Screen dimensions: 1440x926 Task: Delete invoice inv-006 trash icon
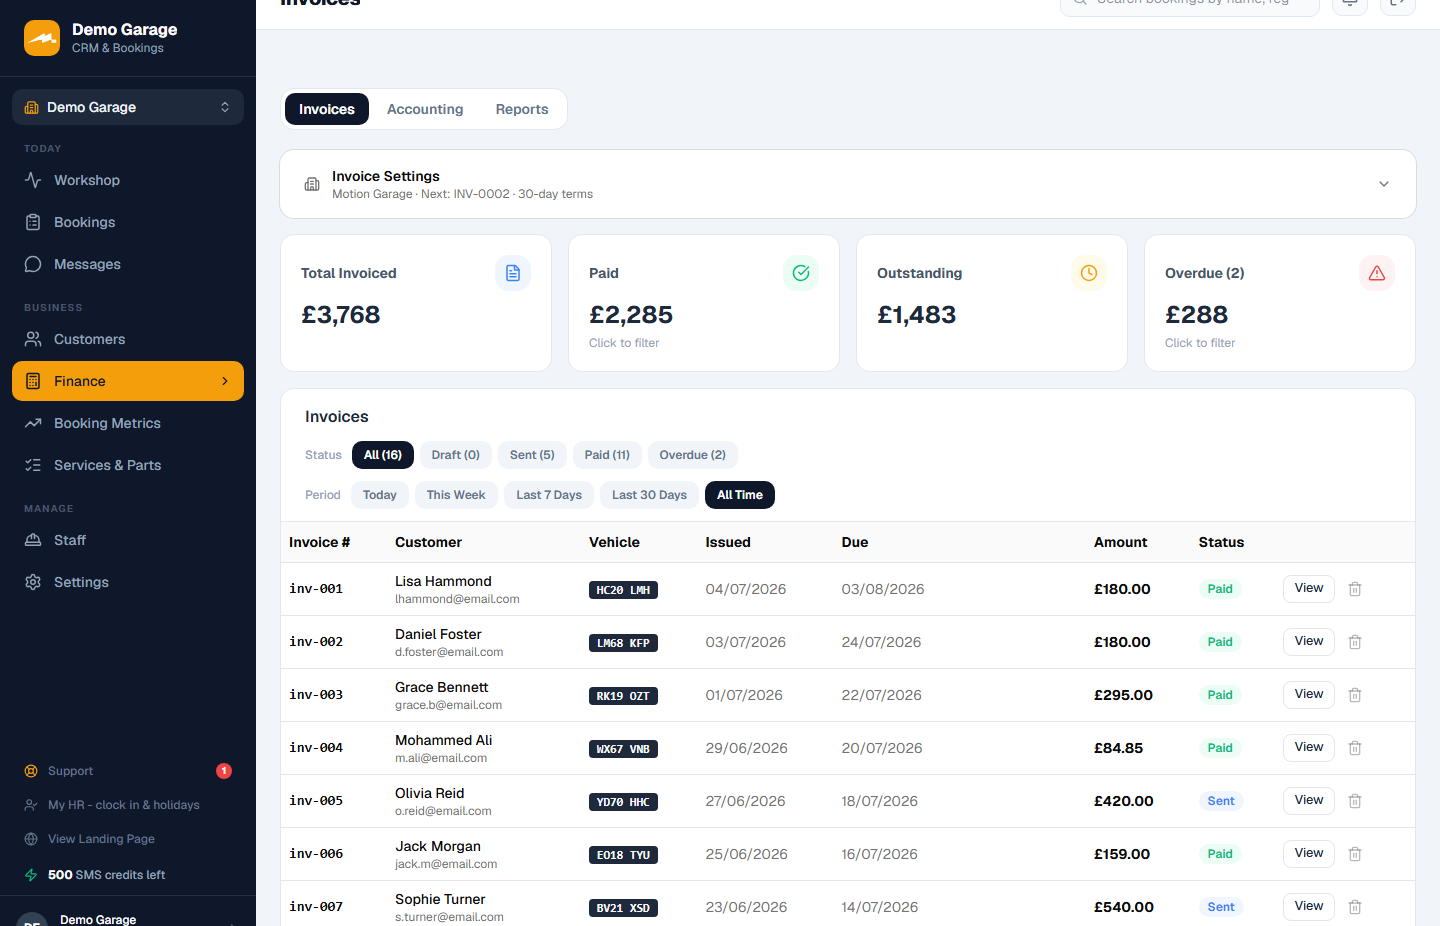(1355, 854)
